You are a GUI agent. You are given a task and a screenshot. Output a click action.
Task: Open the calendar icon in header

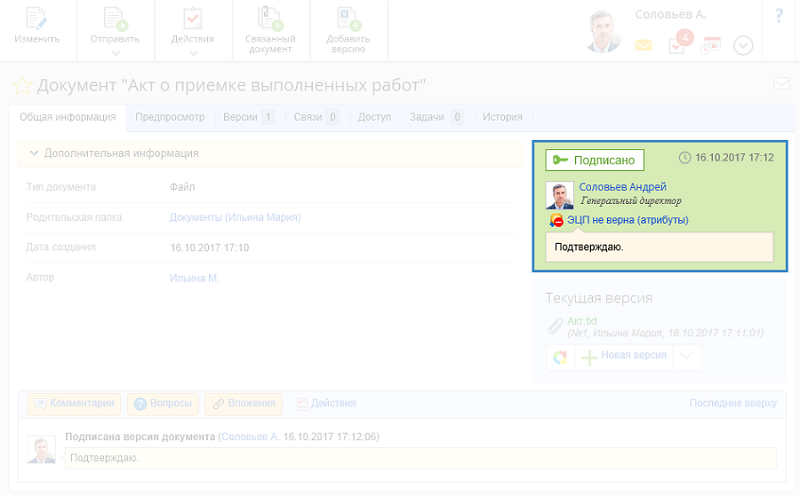click(x=711, y=45)
